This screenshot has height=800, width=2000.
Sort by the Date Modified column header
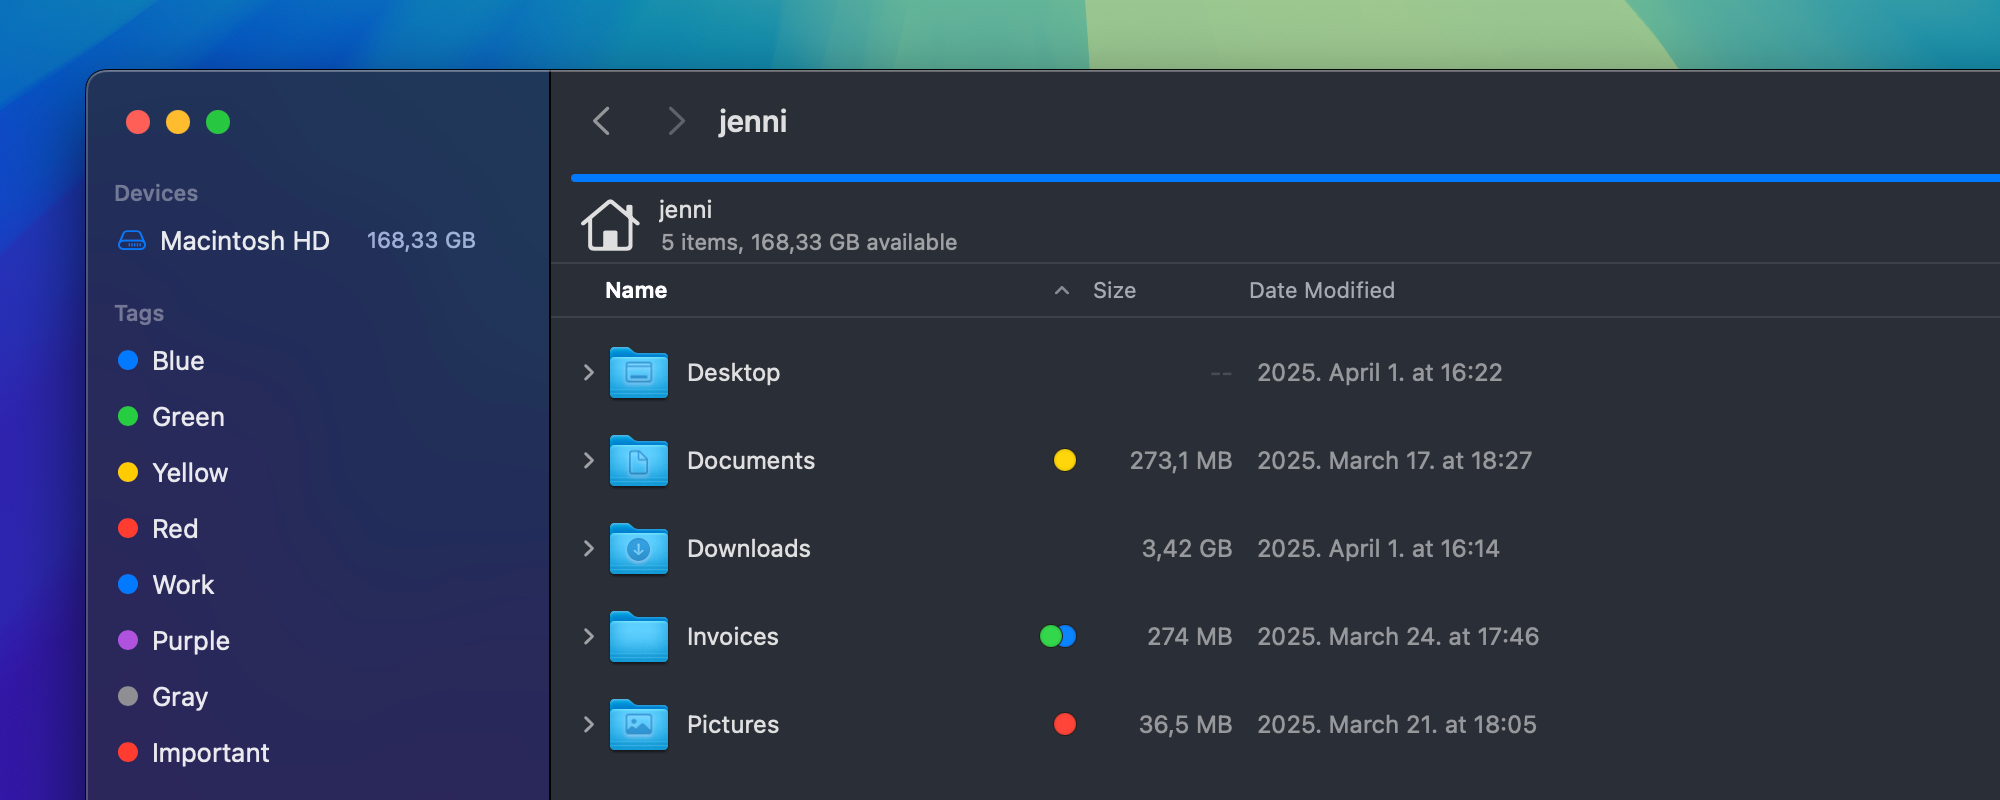click(x=1321, y=290)
